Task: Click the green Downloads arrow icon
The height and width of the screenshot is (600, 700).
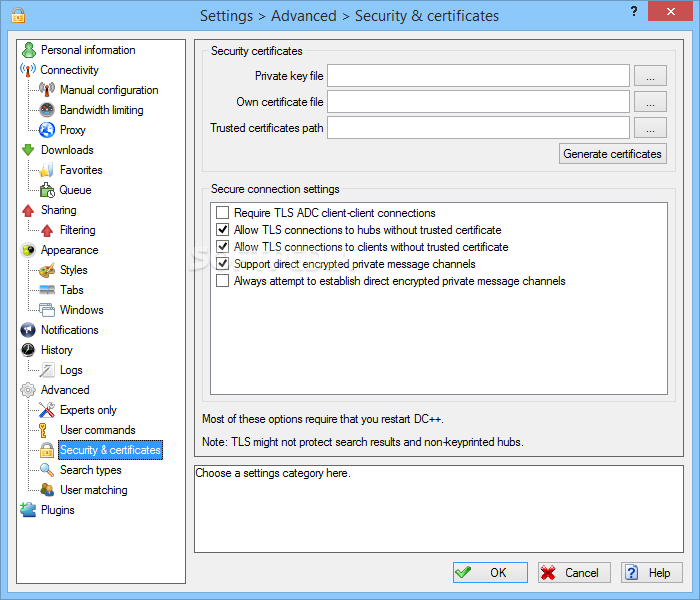Action: click(28, 150)
